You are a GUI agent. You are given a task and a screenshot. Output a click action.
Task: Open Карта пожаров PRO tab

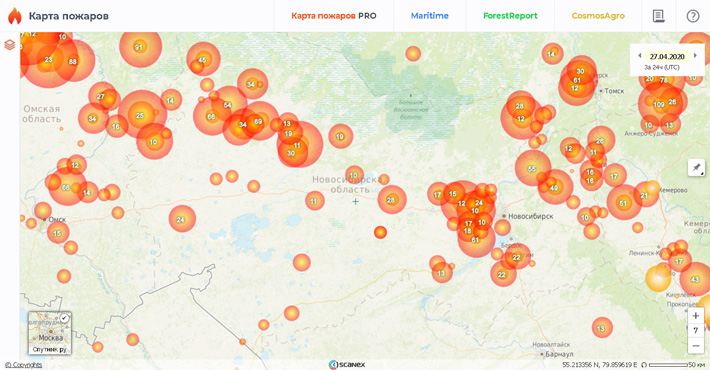pos(334,16)
